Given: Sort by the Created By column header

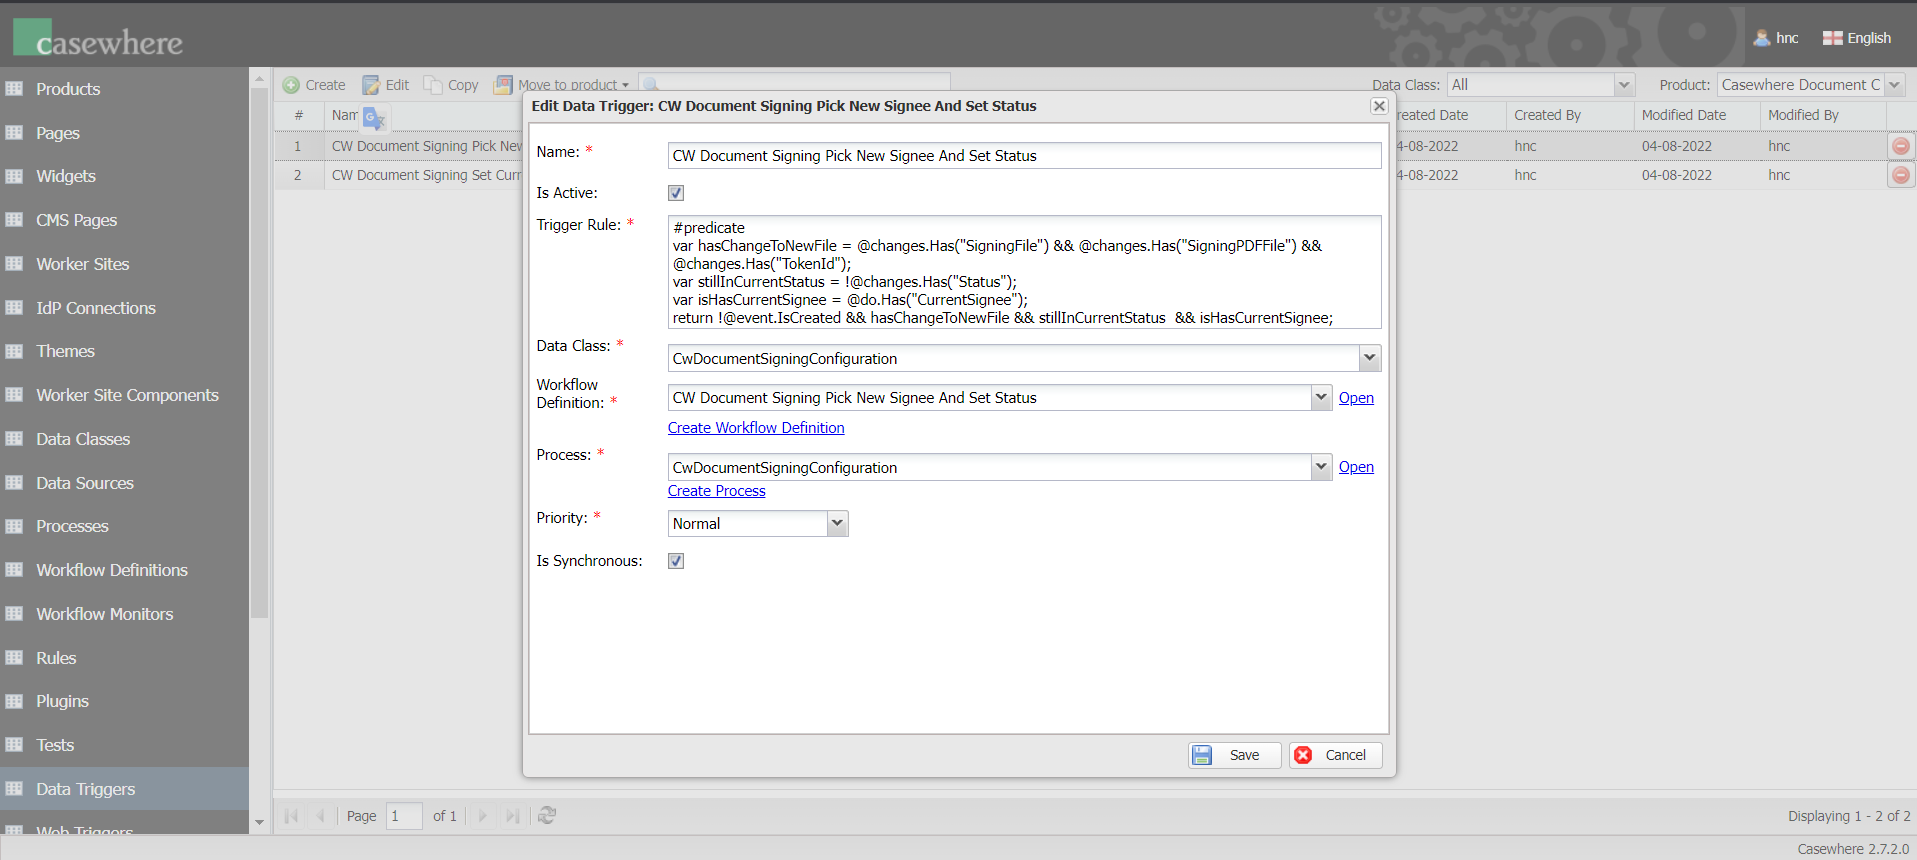Looking at the screenshot, I should click(x=1570, y=115).
